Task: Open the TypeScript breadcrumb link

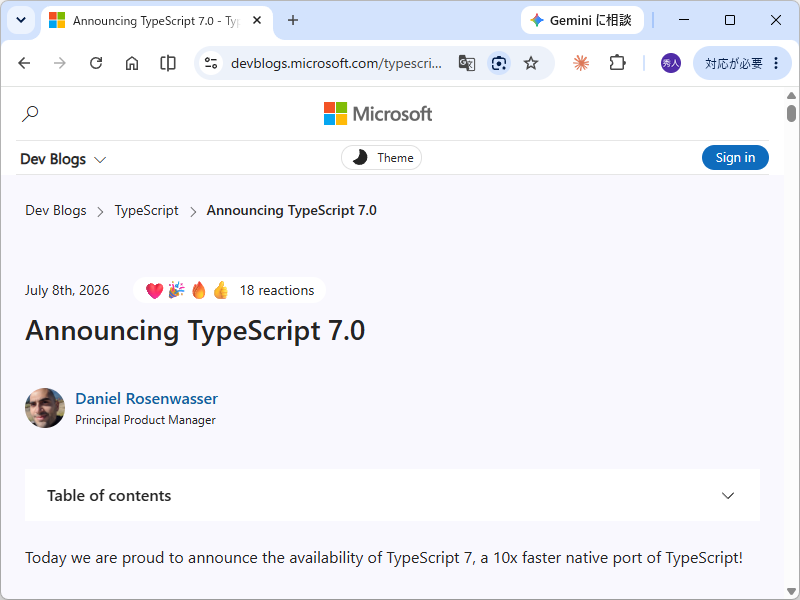Action: pos(146,210)
